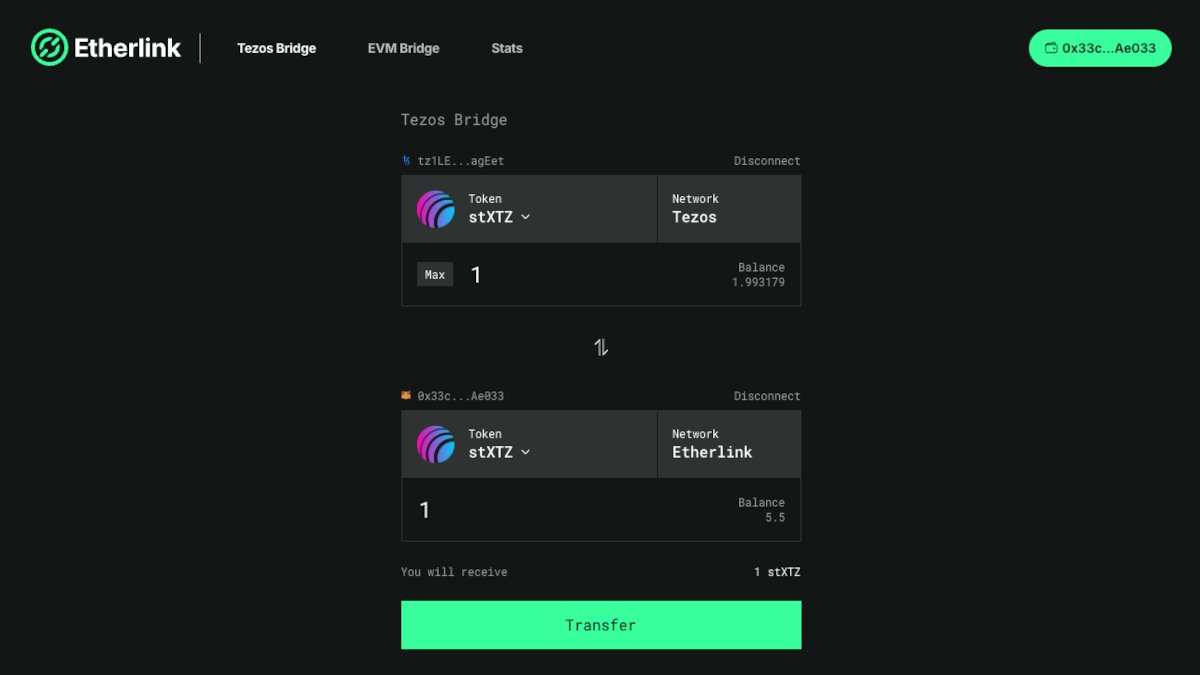This screenshot has width=1200, height=675.
Task: Click the stXTZ token logo for Etherlink
Action: click(x=436, y=444)
